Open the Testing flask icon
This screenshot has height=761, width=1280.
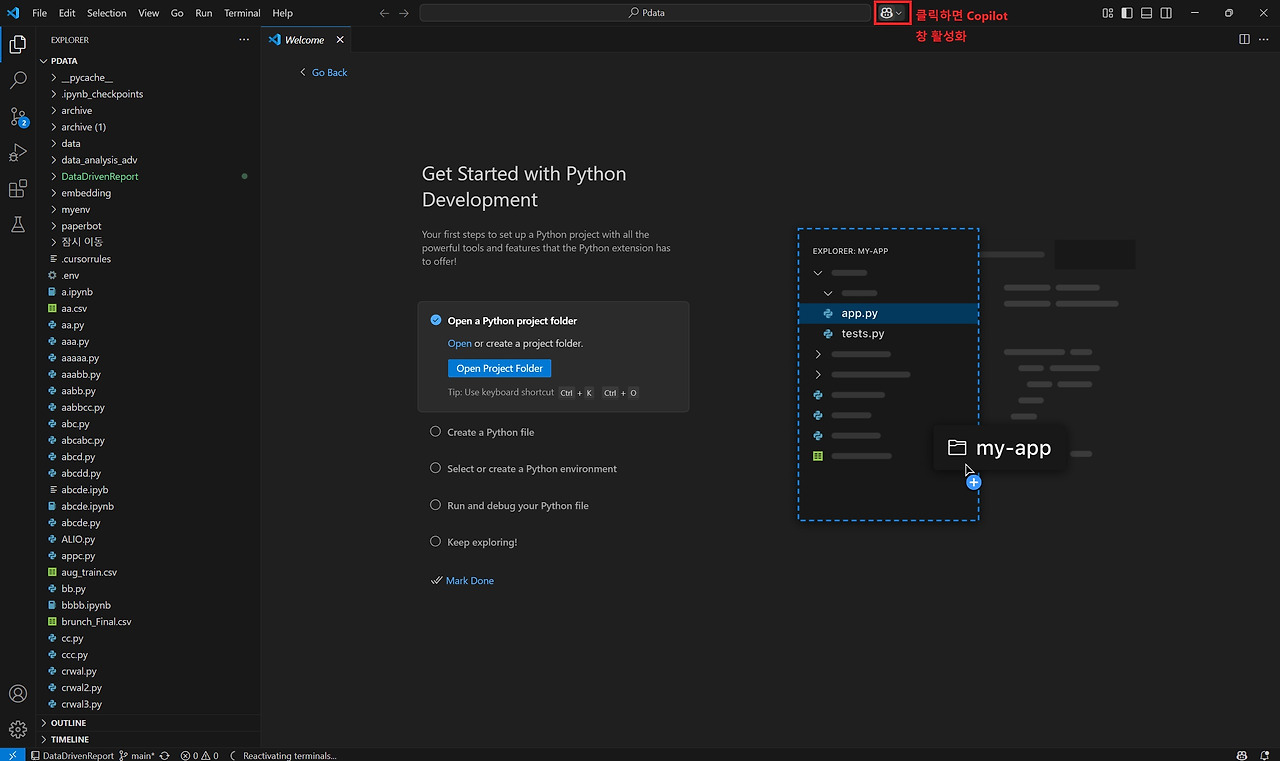pyautogui.click(x=17, y=224)
